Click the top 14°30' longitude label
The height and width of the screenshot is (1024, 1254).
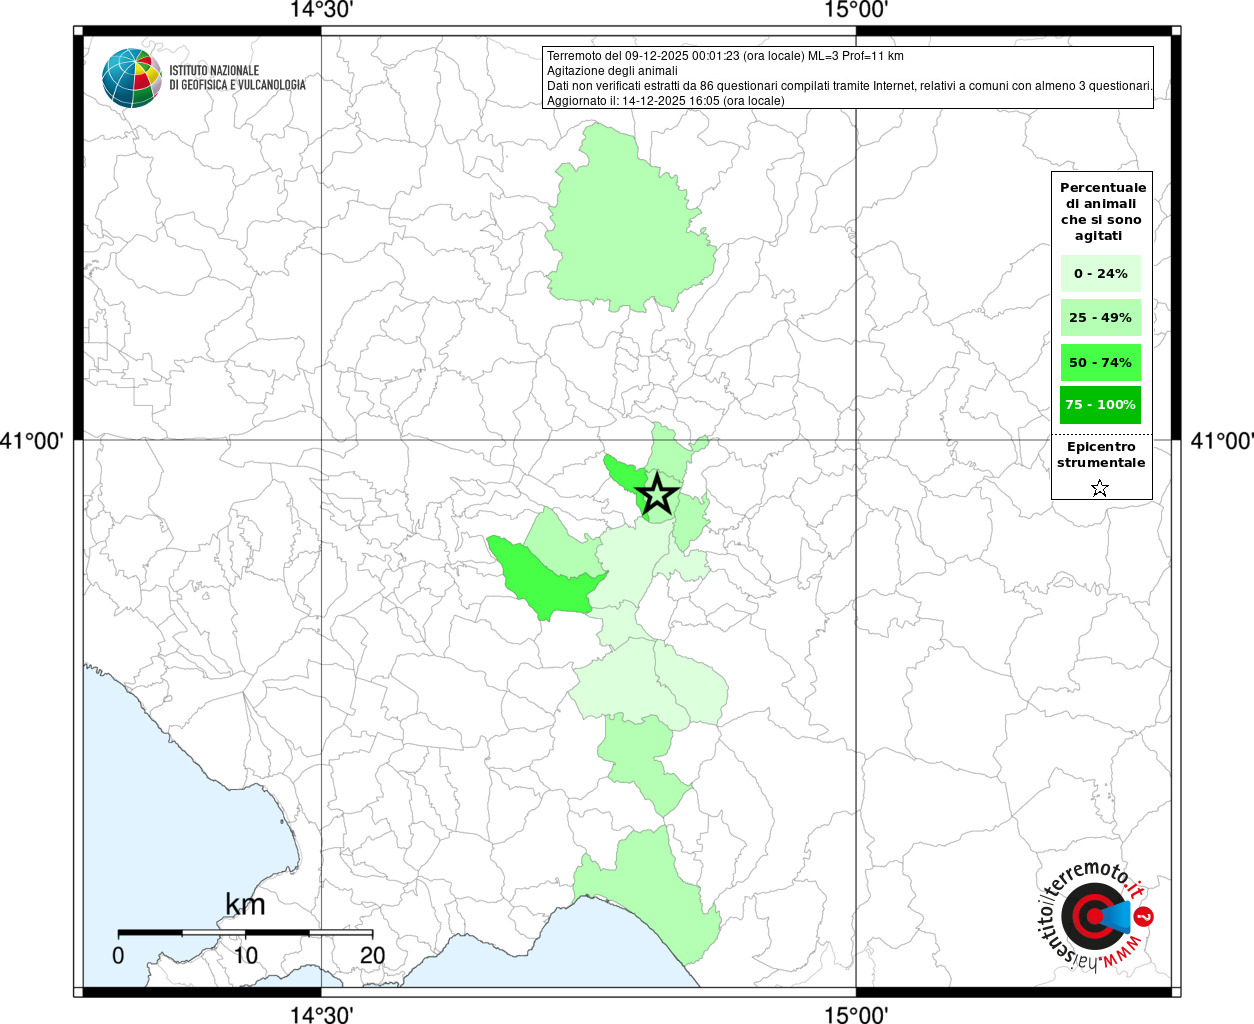[321, 10]
